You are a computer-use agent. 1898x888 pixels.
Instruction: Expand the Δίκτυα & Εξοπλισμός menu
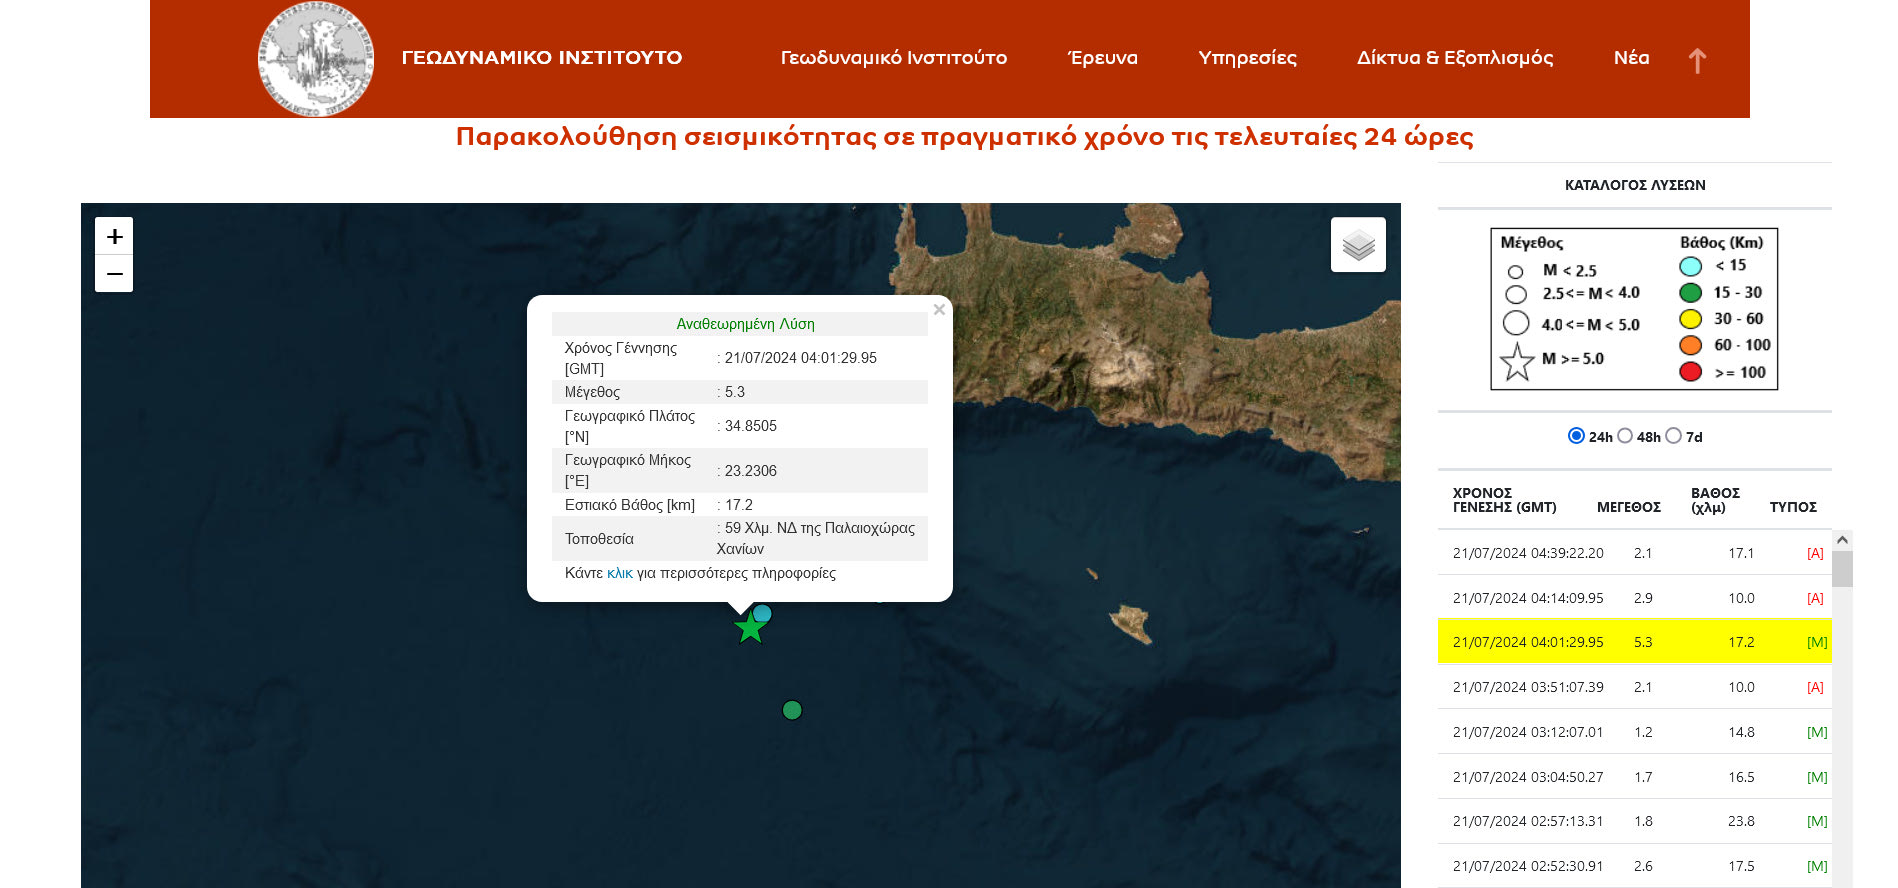[1454, 58]
